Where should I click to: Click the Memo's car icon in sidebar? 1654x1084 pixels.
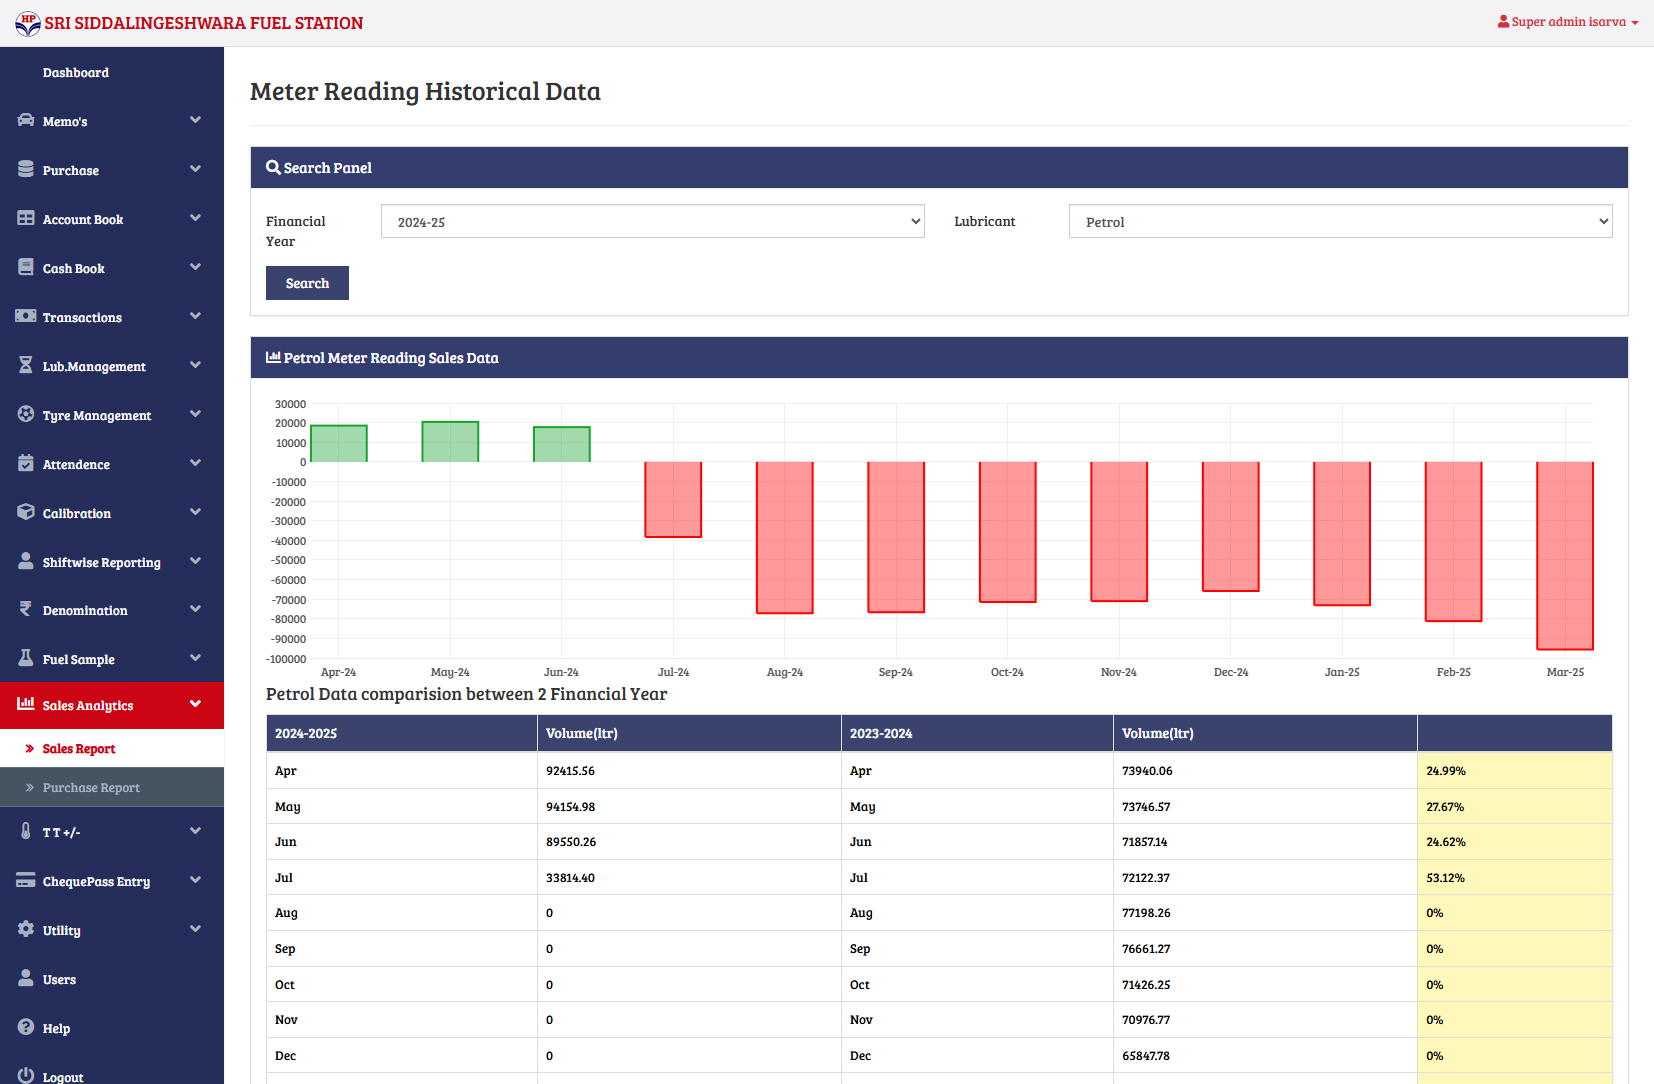26,120
